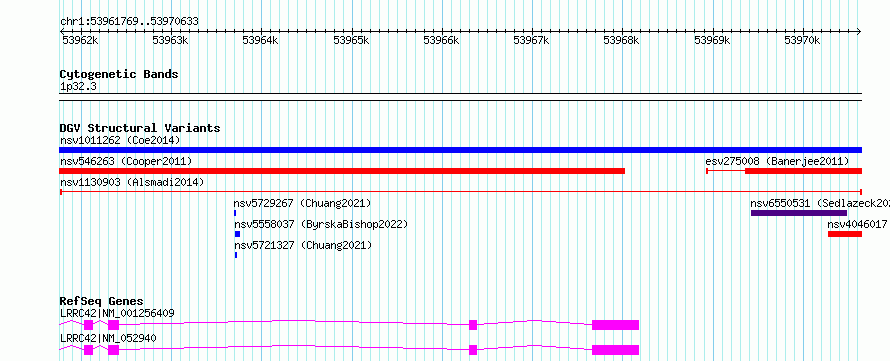Open the nsv5558037 (ByrskaBishop2022) variant label
The height and width of the screenshot is (361, 890).
[x=321, y=224]
